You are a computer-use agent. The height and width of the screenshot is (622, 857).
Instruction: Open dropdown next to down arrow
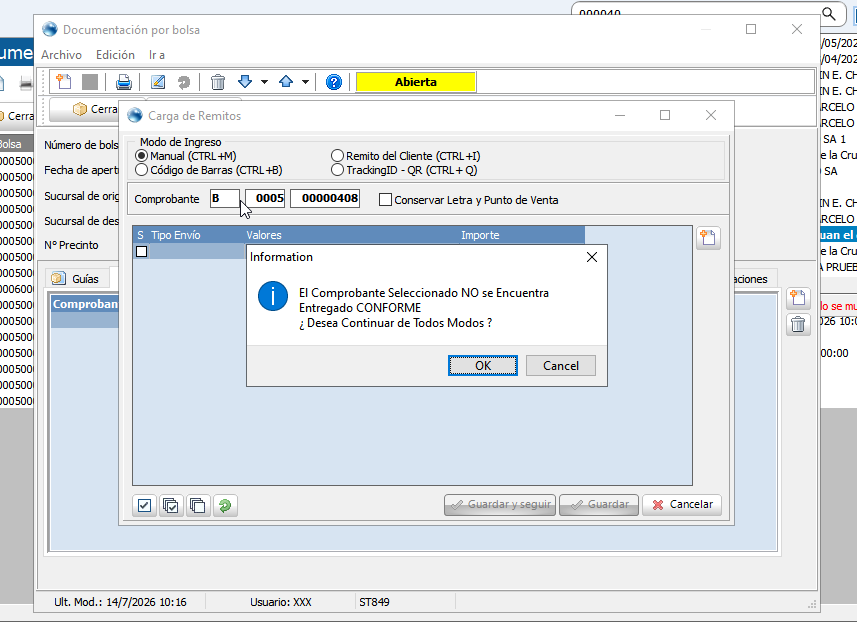pyautogui.click(x=265, y=82)
